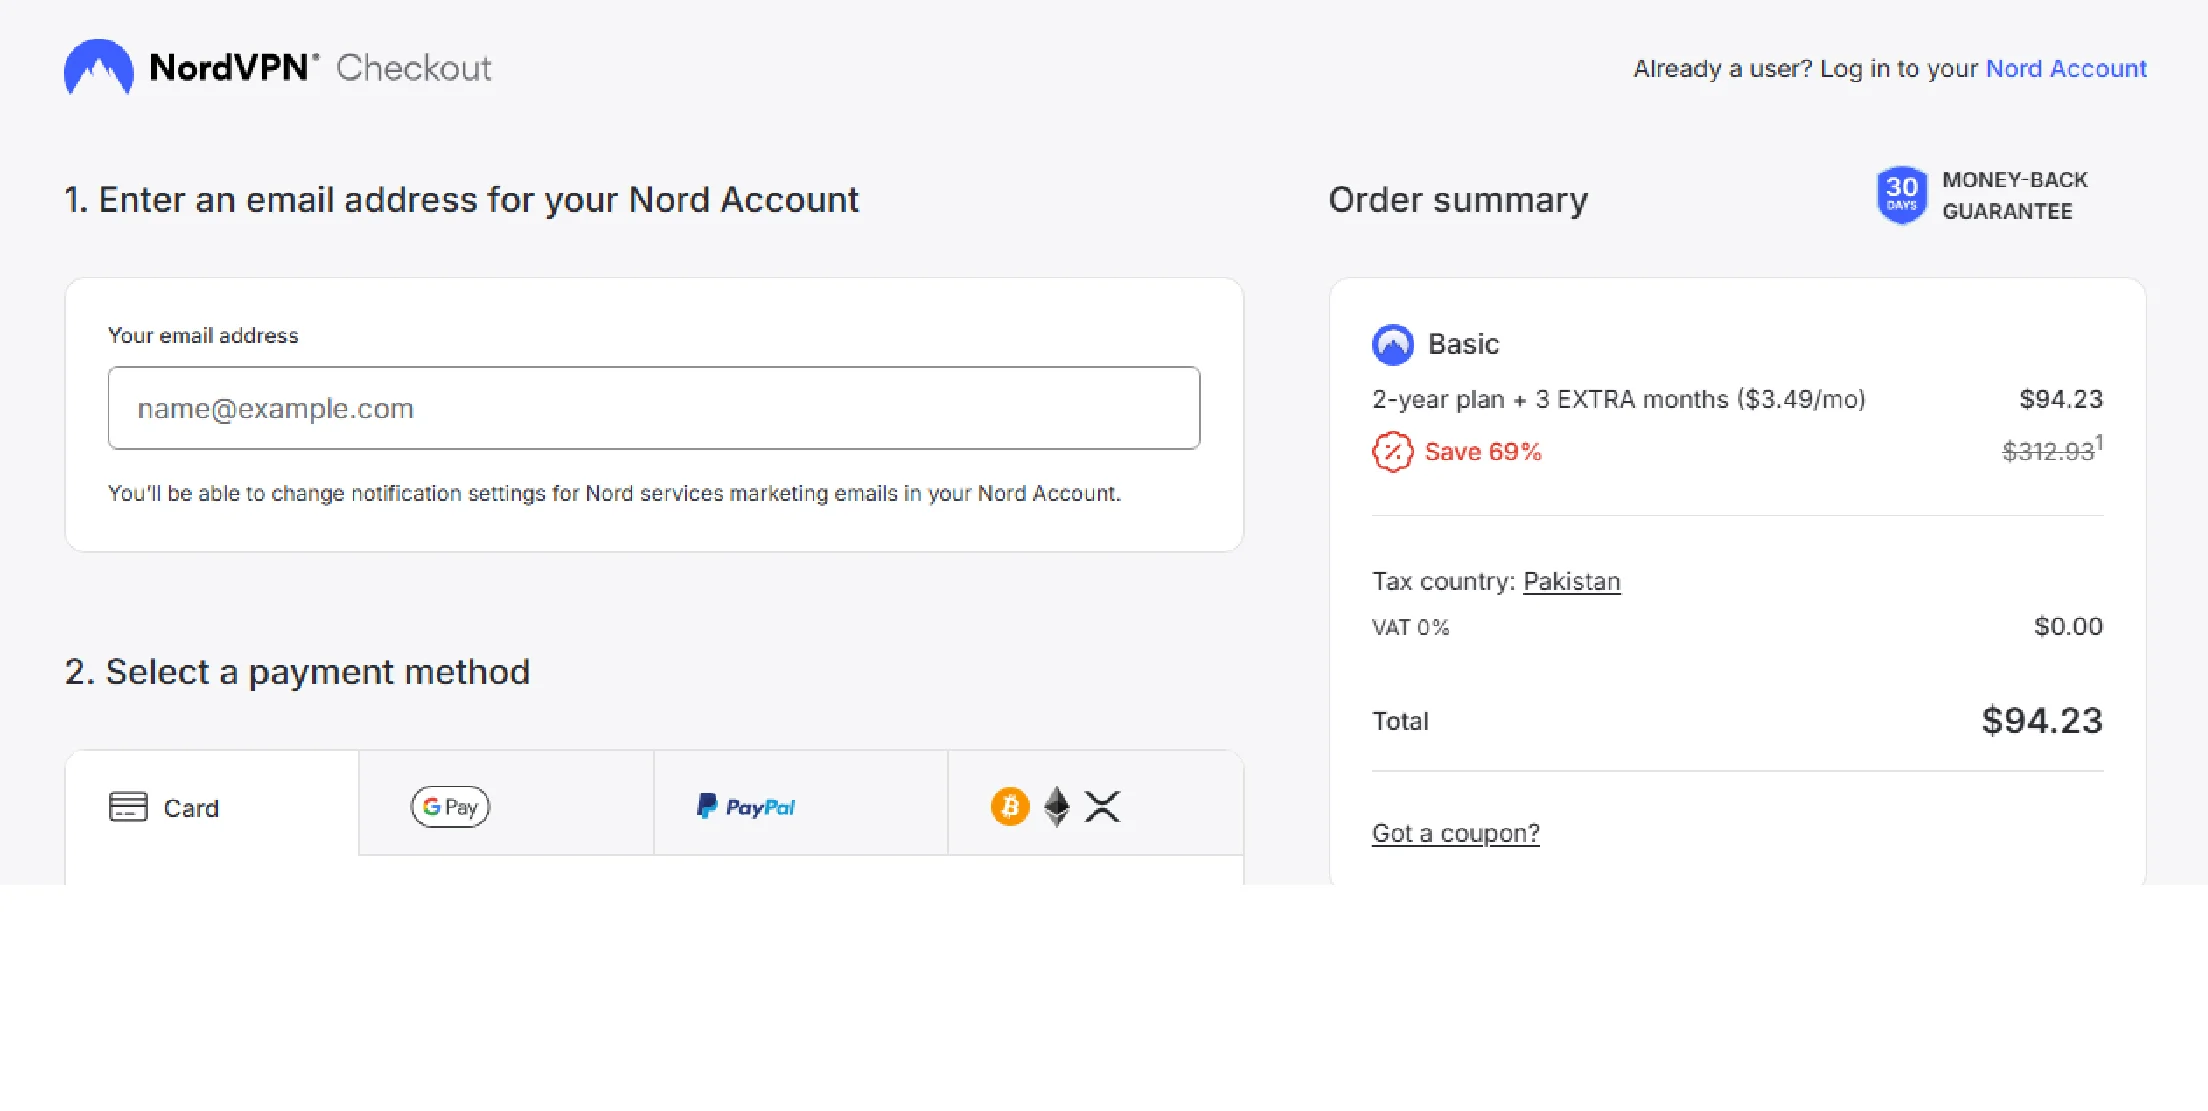Click the Basic plan name
The image size is (2208, 1111).
(1463, 344)
